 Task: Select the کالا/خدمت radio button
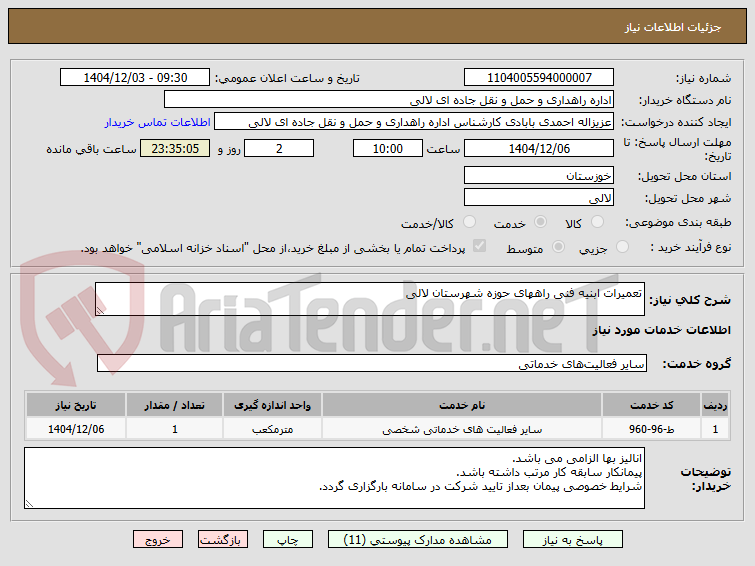pyautogui.click(x=469, y=222)
